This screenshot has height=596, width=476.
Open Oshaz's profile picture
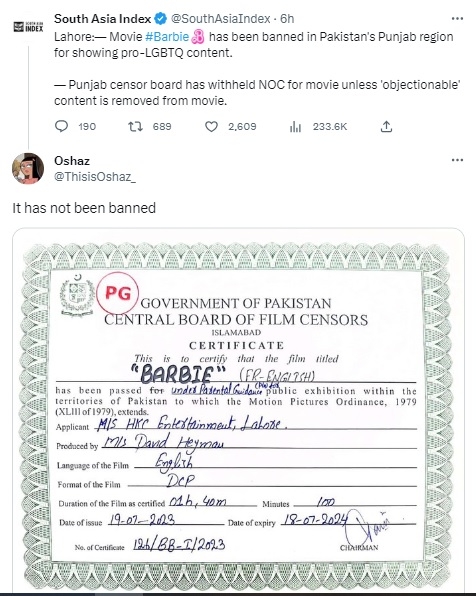click(28, 168)
